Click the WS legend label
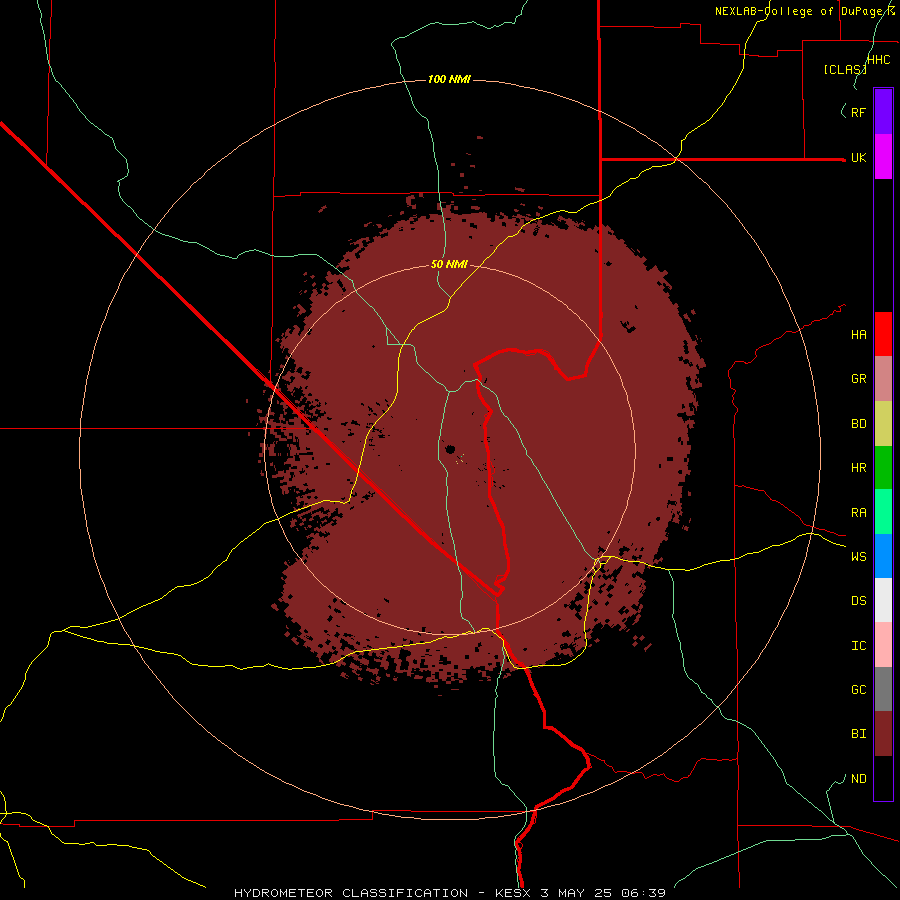Viewport: 900px width, 900px height. (858, 557)
